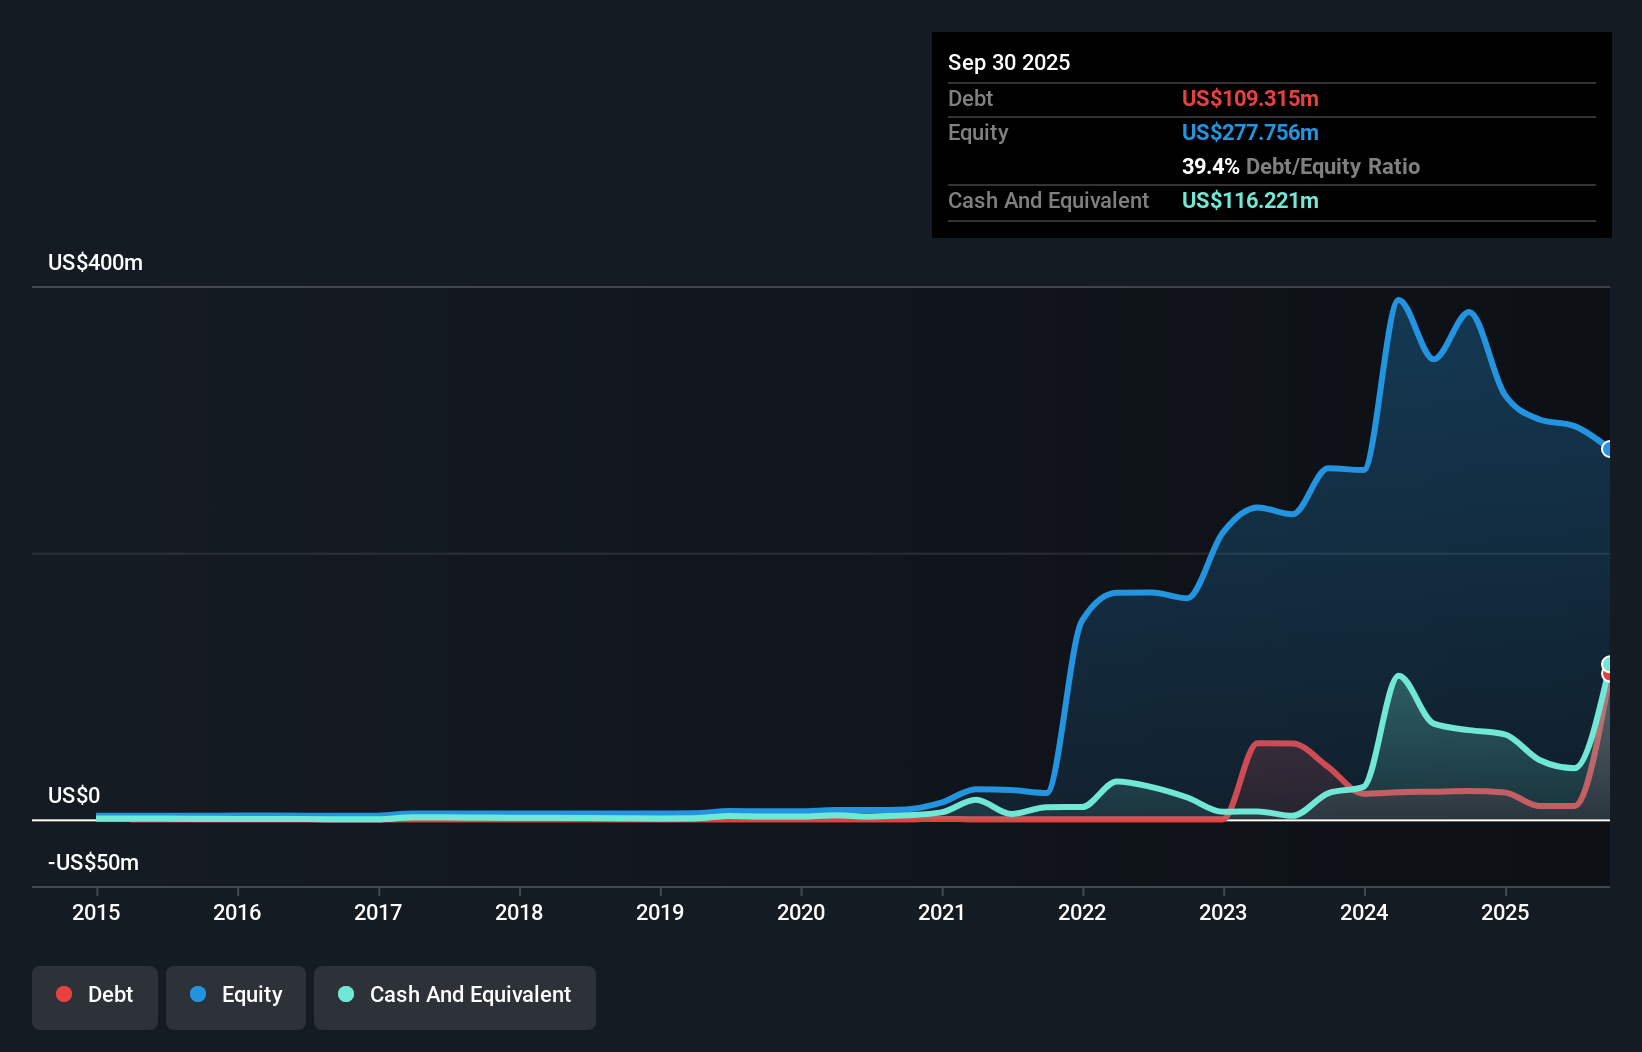Toggle the Equity series visibility in the legend

(235, 995)
